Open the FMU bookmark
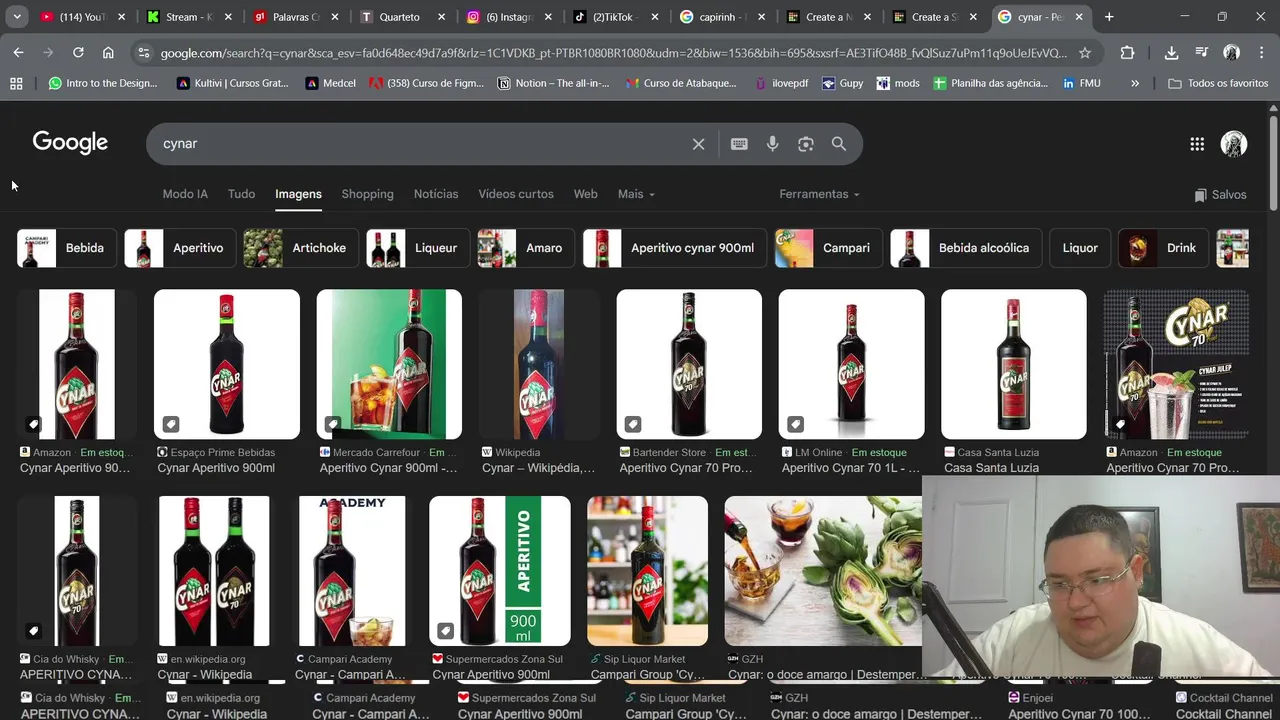The image size is (1280, 720). click(1081, 83)
